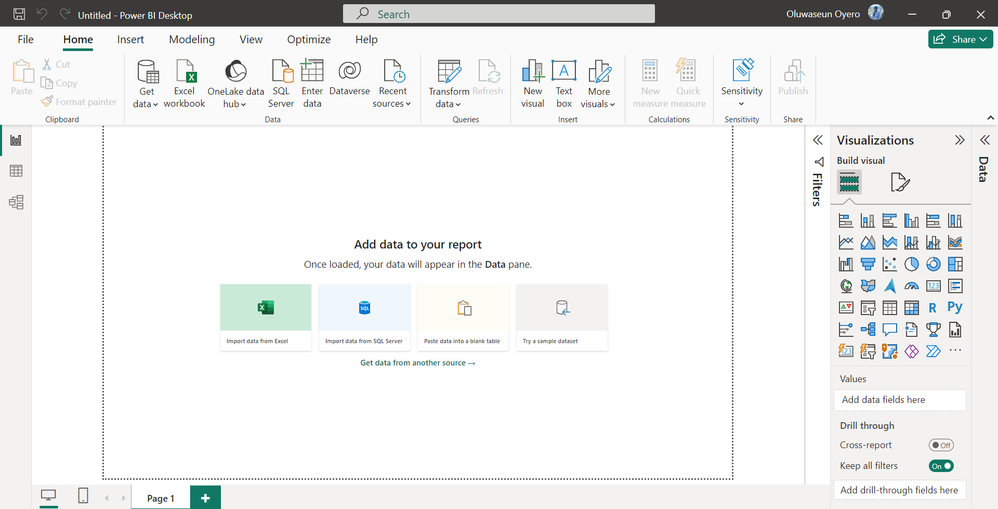This screenshot has height=509, width=998.
Task: Click Import data from Excel card
Action: click(x=265, y=317)
